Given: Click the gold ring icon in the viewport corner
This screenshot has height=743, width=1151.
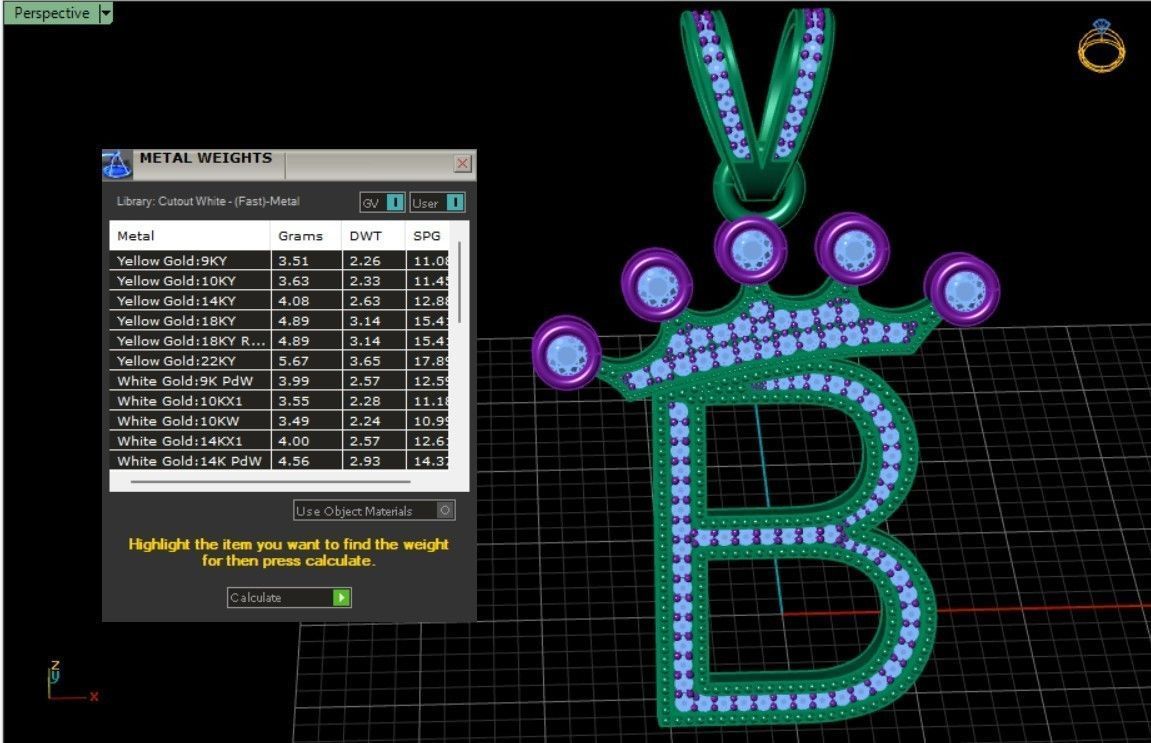Looking at the screenshot, I should tap(1100, 46).
